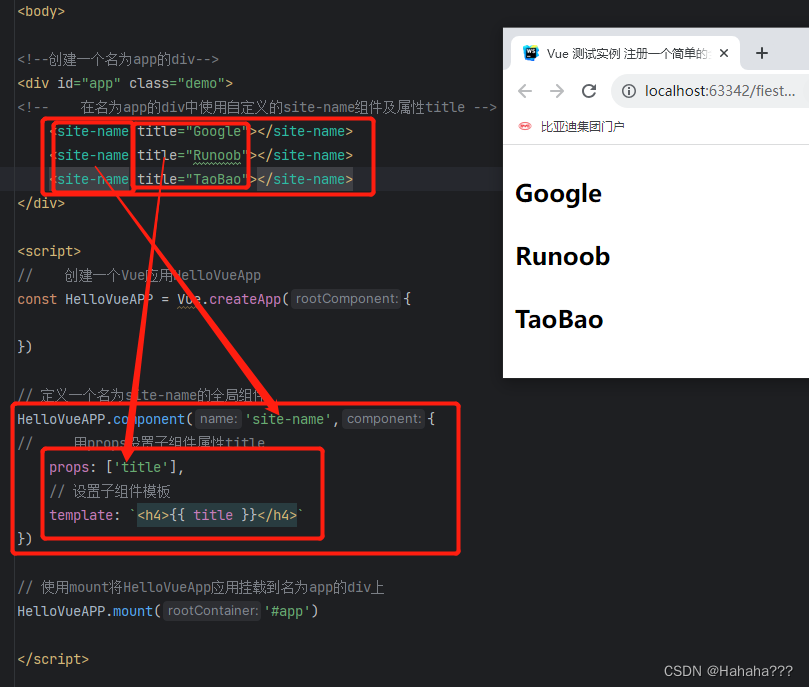Click the rootComponent parameter hint
This screenshot has width=809, height=687.
[347, 299]
